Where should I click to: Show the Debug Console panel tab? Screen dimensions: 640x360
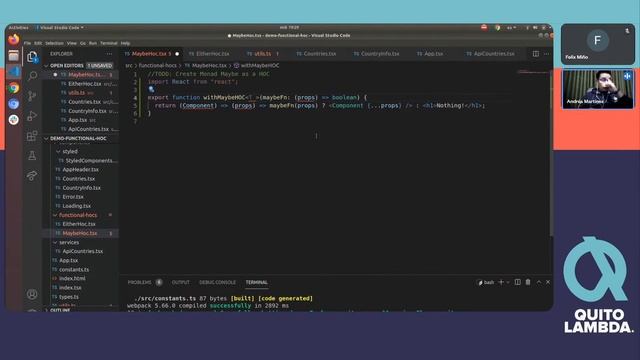click(x=218, y=282)
